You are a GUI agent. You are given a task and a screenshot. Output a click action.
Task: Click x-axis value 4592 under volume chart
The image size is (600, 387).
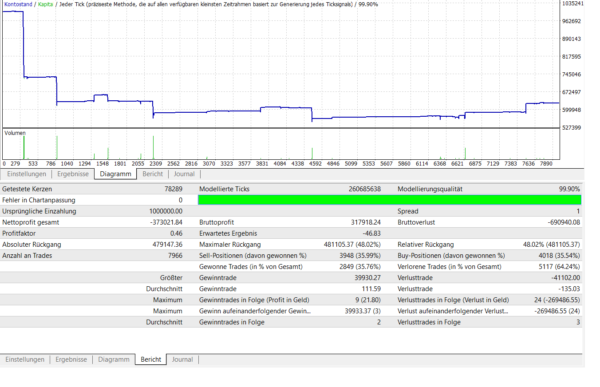click(315, 163)
